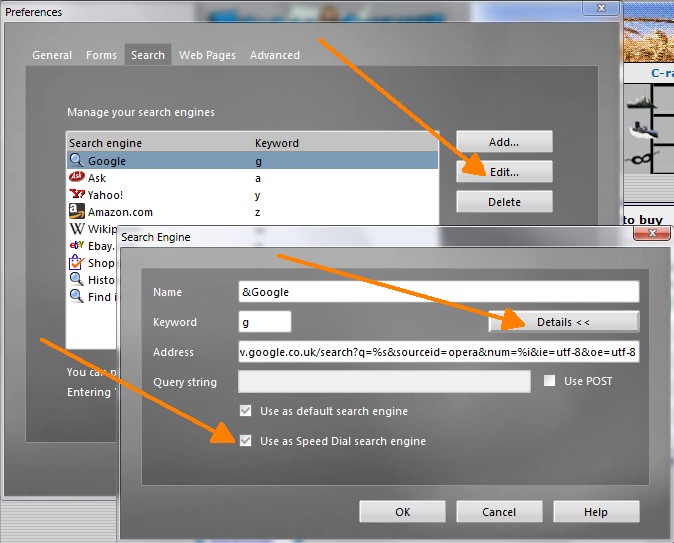Toggle Use as Speed Dial search engine checkbox
674x543 pixels.
pos(245,441)
